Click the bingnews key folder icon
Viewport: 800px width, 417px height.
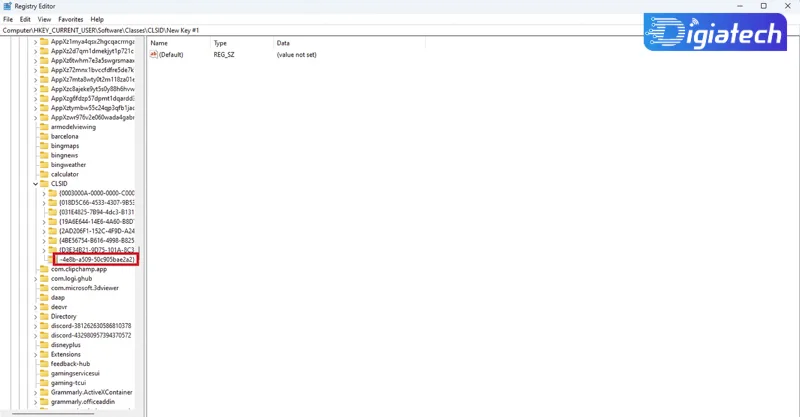(x=44, y=155)
